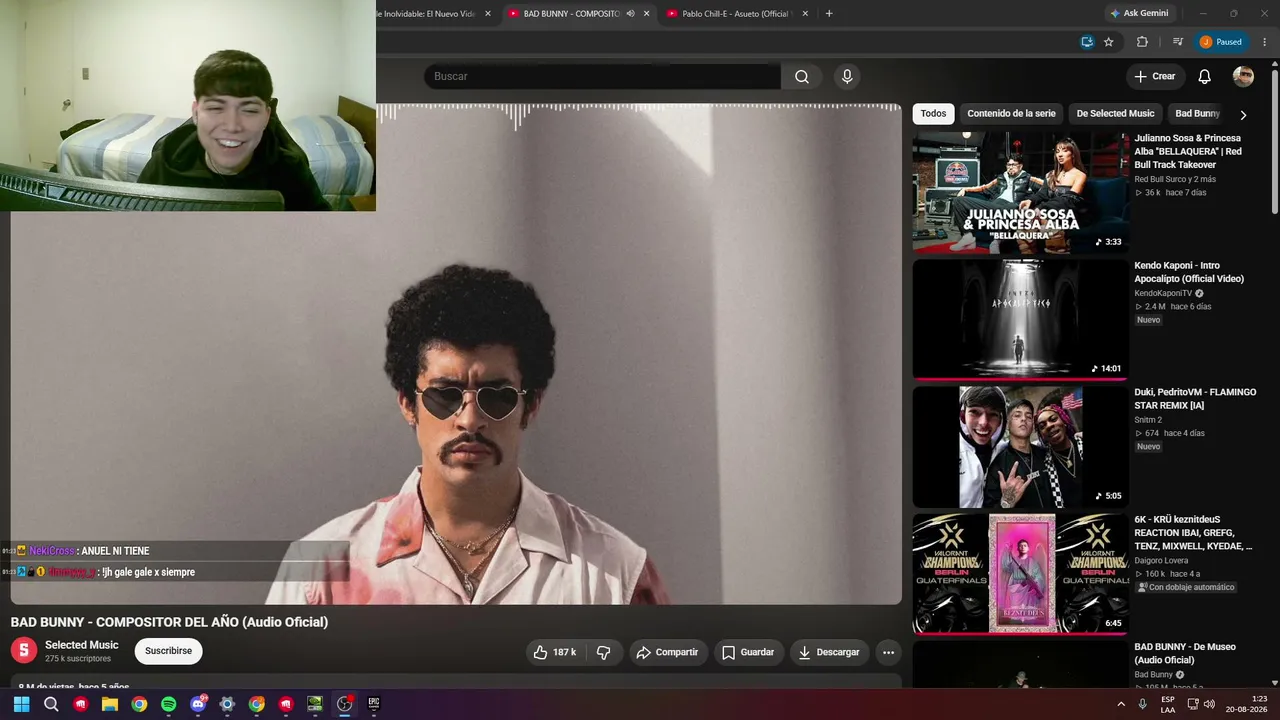Open the BAD BUNNY - De Museo title
Screen dimensions: 1280x720
(x=1185, y=653)
